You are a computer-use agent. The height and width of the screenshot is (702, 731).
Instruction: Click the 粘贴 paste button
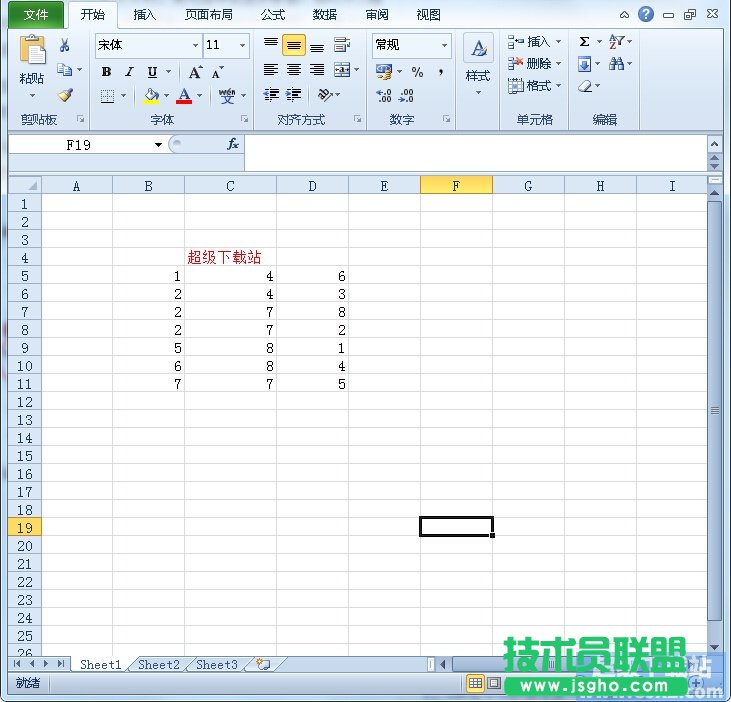point(32,65)
